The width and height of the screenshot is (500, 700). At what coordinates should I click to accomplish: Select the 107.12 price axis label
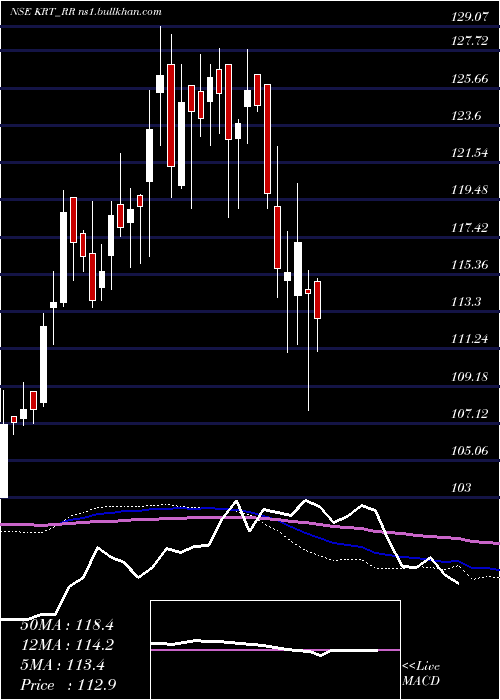click(x=470, y=414)
